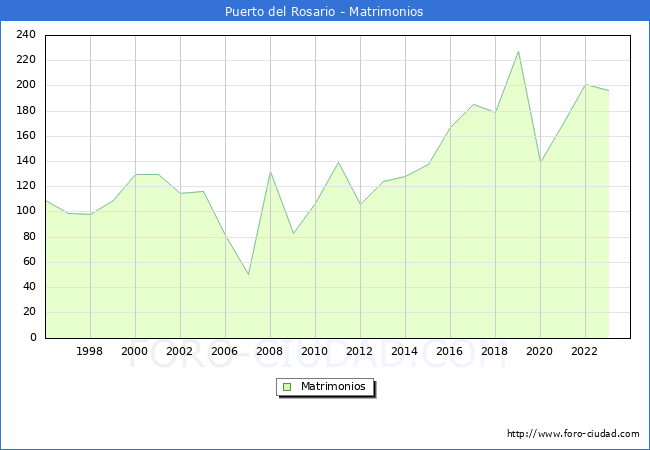
Task: Click the y-axis label 100
Action: pyautogui.click(x=26, y=211)
